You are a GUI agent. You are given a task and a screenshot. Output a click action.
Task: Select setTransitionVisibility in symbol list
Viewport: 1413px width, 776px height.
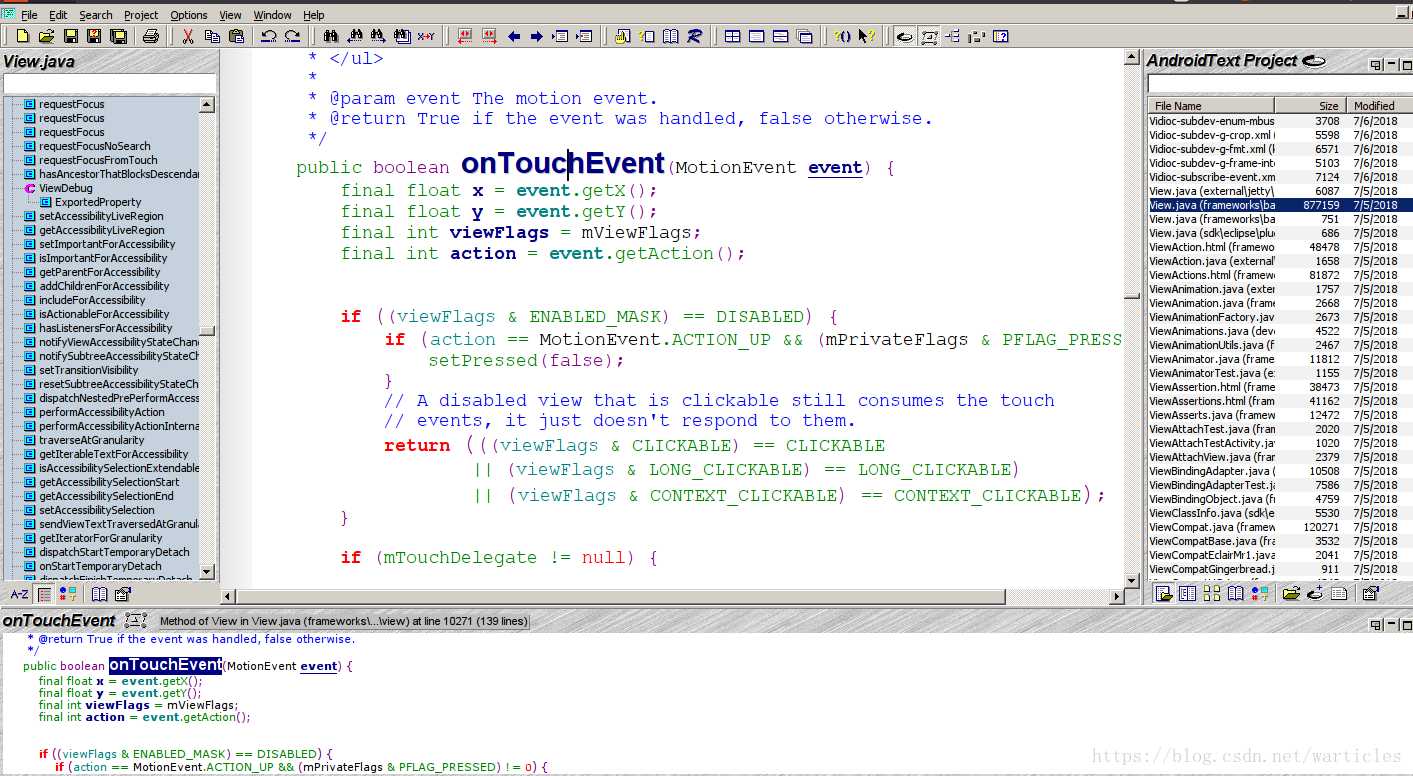88,370
